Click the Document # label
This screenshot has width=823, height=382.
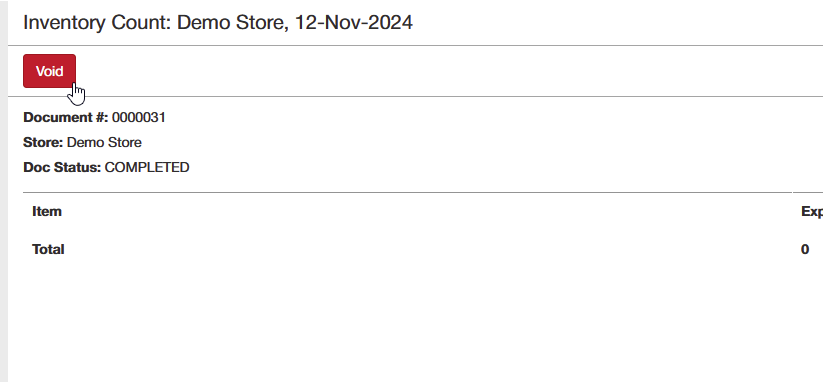[66, 118]
